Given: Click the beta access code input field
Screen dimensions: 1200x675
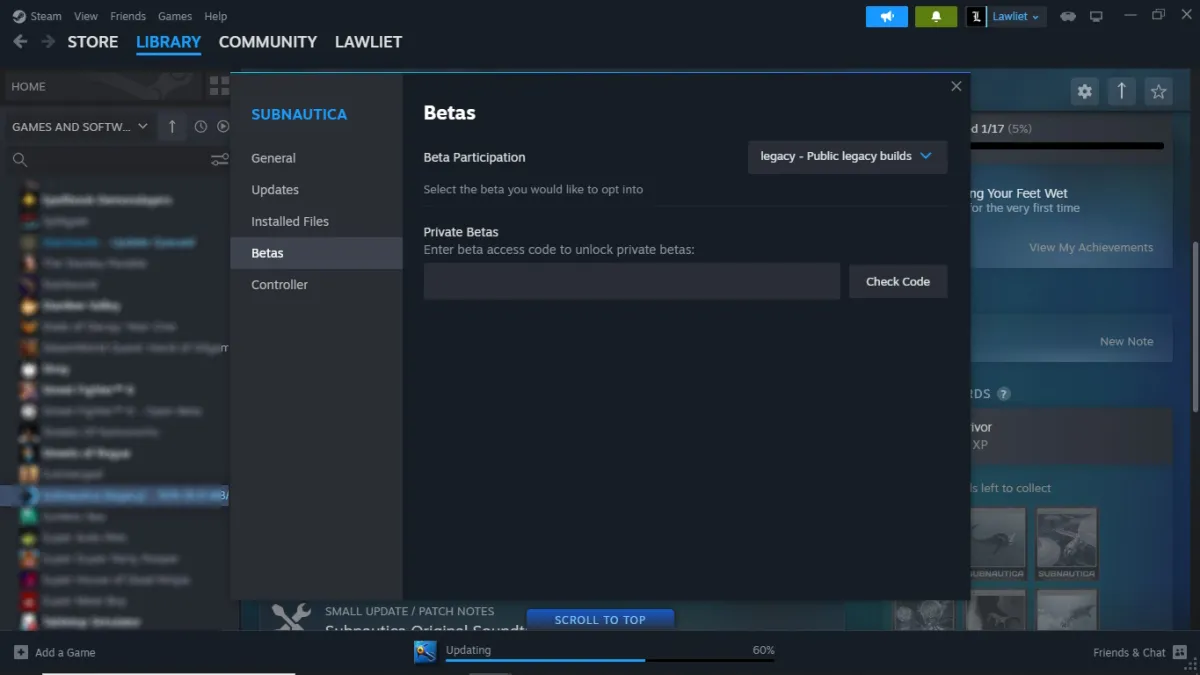Looking at the screenshot, I should 632,282.
